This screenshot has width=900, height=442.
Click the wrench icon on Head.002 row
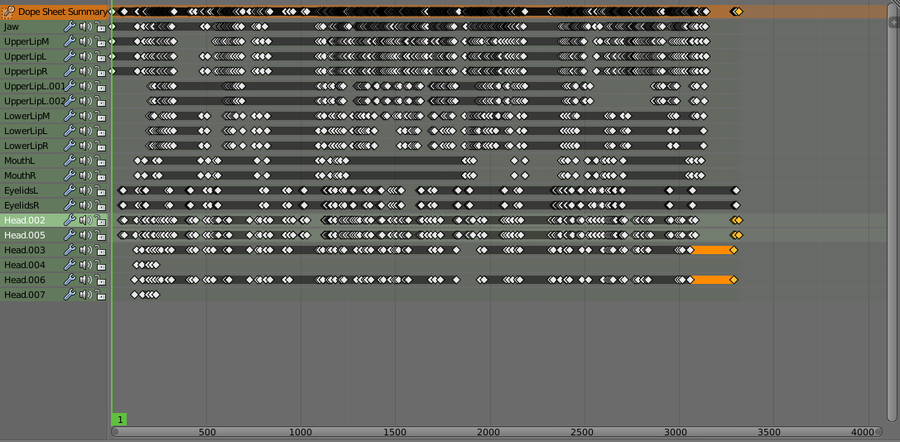69,220
